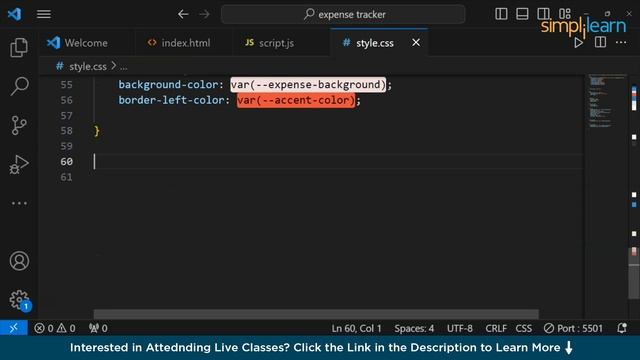The image size is (640, 360).
Task: Change indentation via Spaces: 4
Action: click(414, 328)
